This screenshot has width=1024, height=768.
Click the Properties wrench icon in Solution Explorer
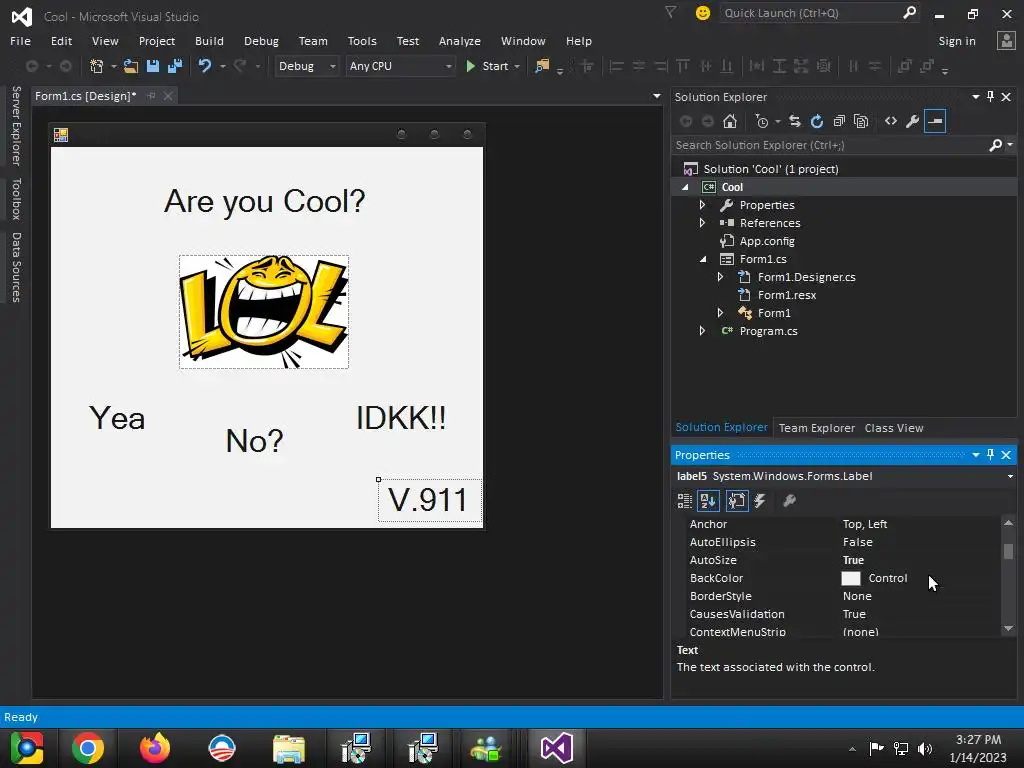(x=913, y=121)
